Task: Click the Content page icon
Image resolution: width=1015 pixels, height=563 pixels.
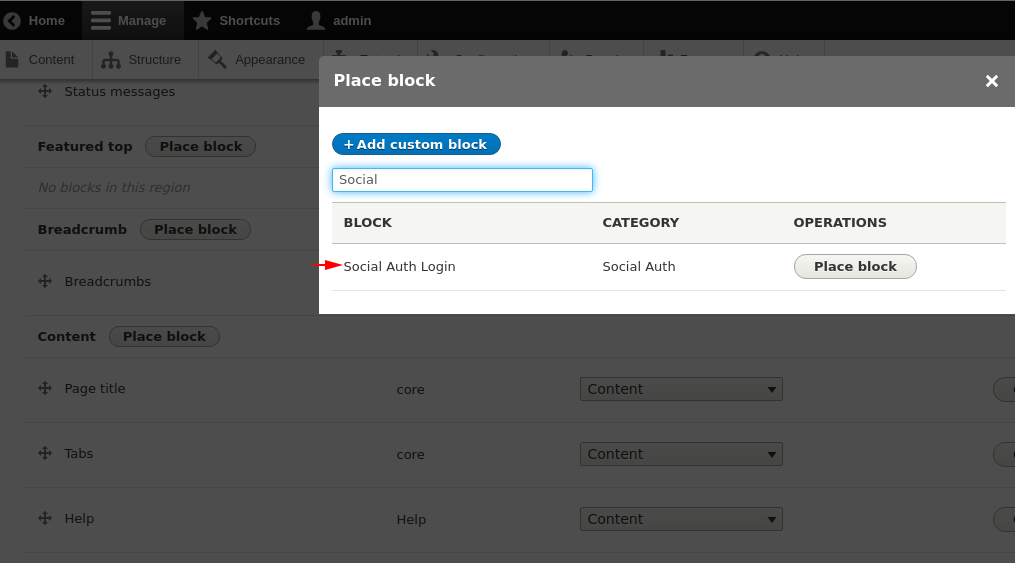Action: pos(12,60)
